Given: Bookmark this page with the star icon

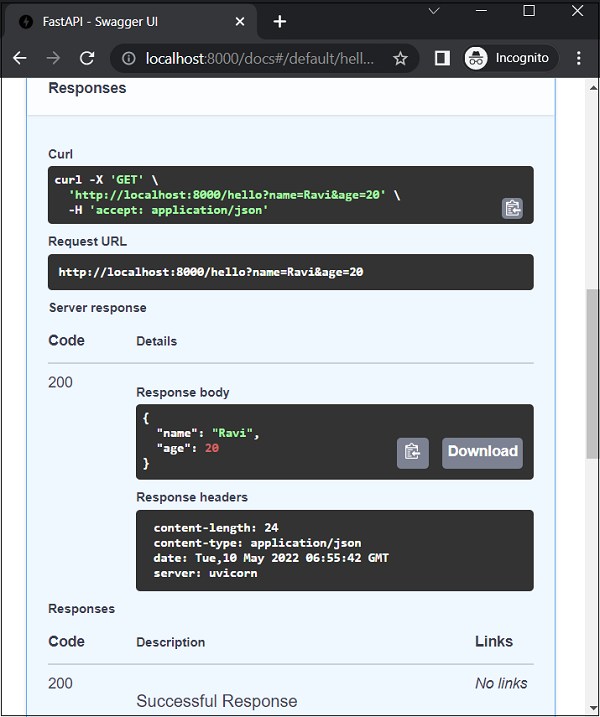Looking at the screenshot, I should coord(400,58).
